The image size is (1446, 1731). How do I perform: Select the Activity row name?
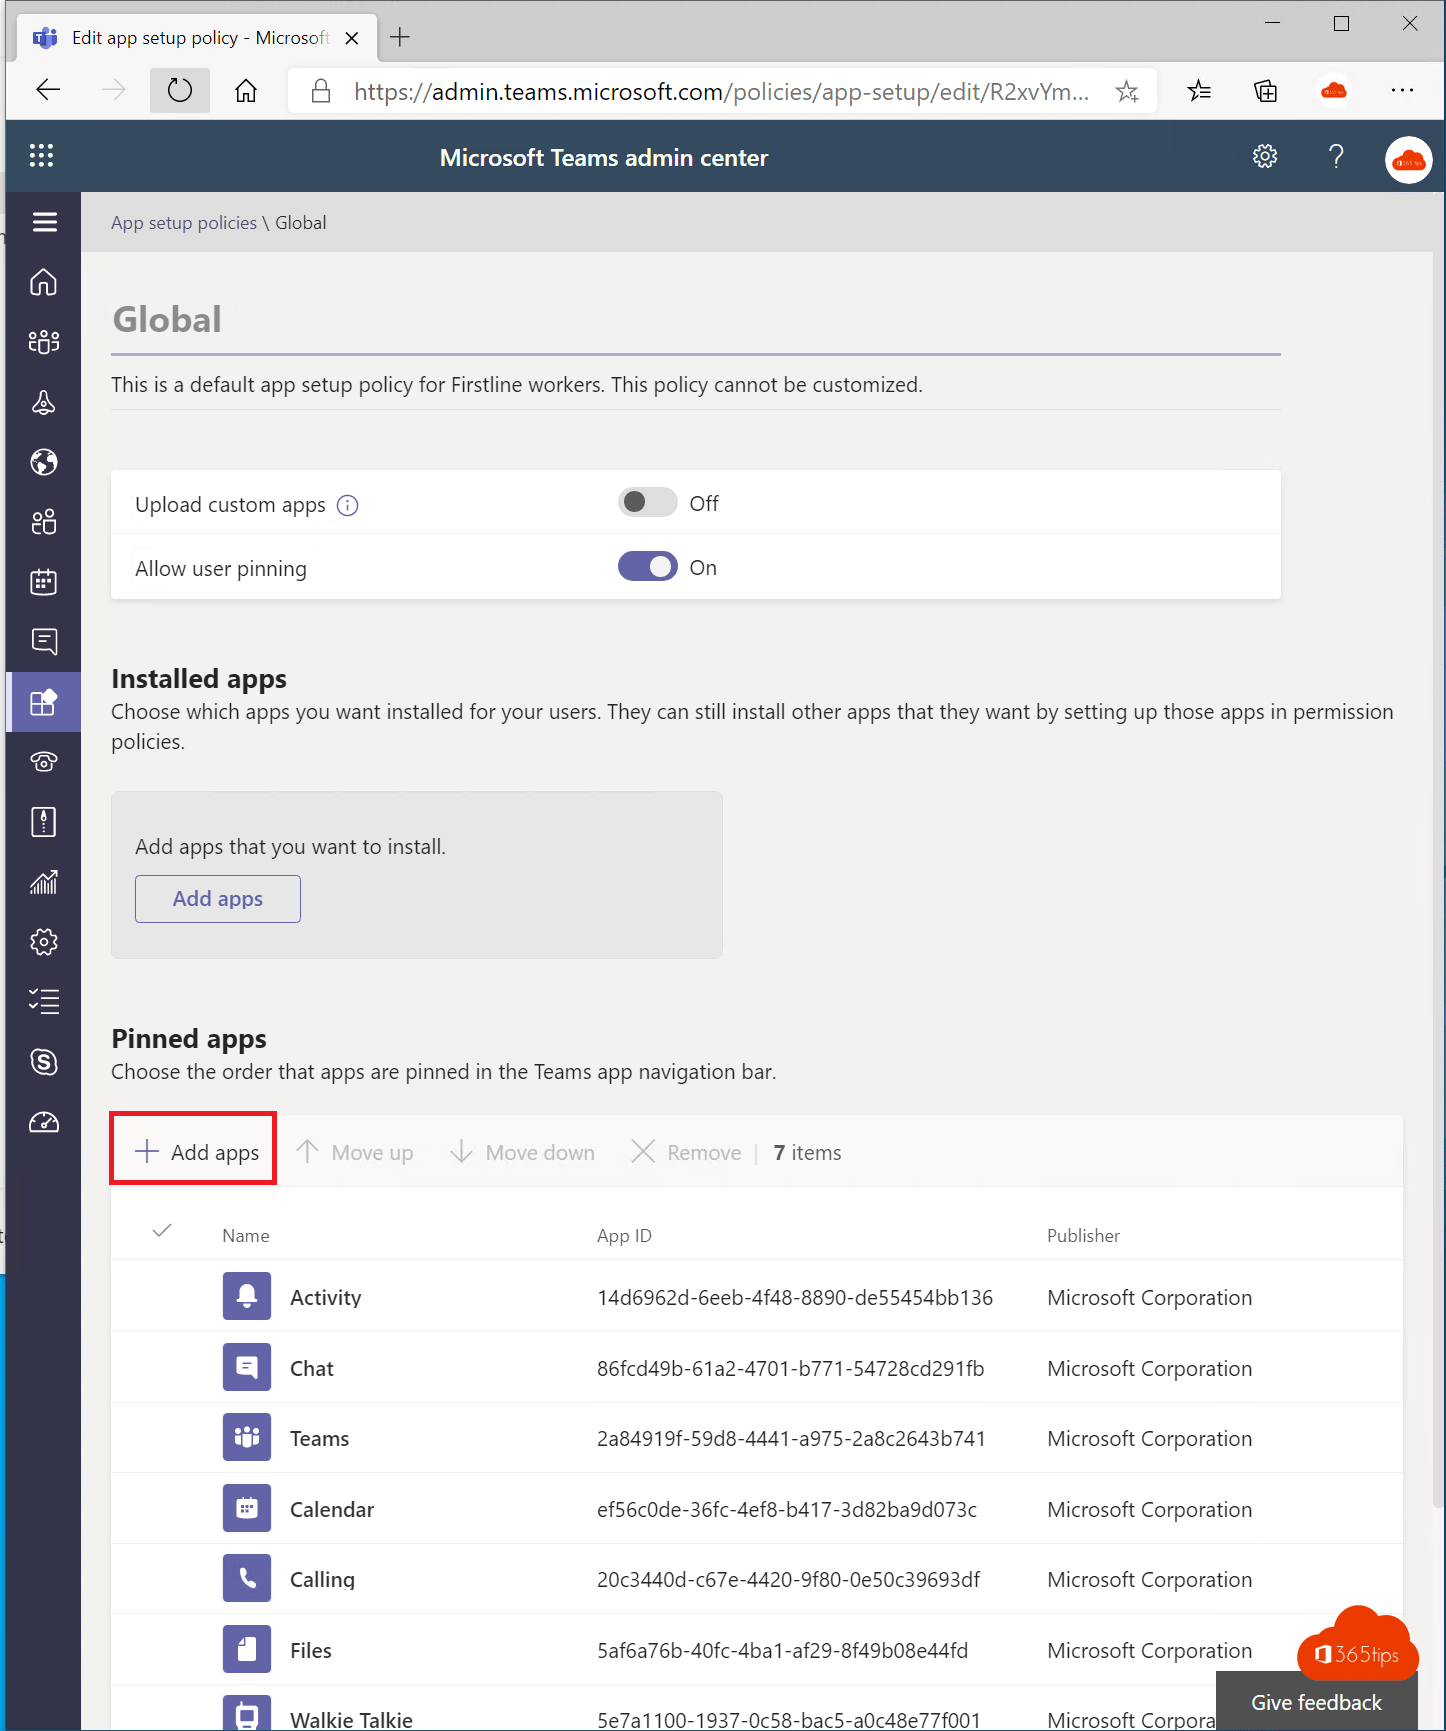point(325,1297)
